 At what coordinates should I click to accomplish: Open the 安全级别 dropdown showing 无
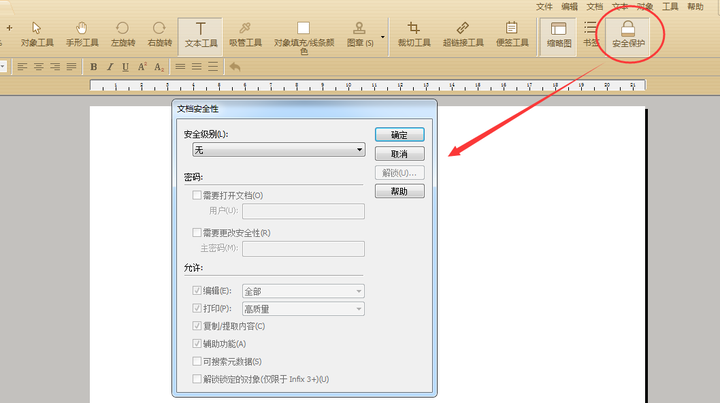coord(279,150)
